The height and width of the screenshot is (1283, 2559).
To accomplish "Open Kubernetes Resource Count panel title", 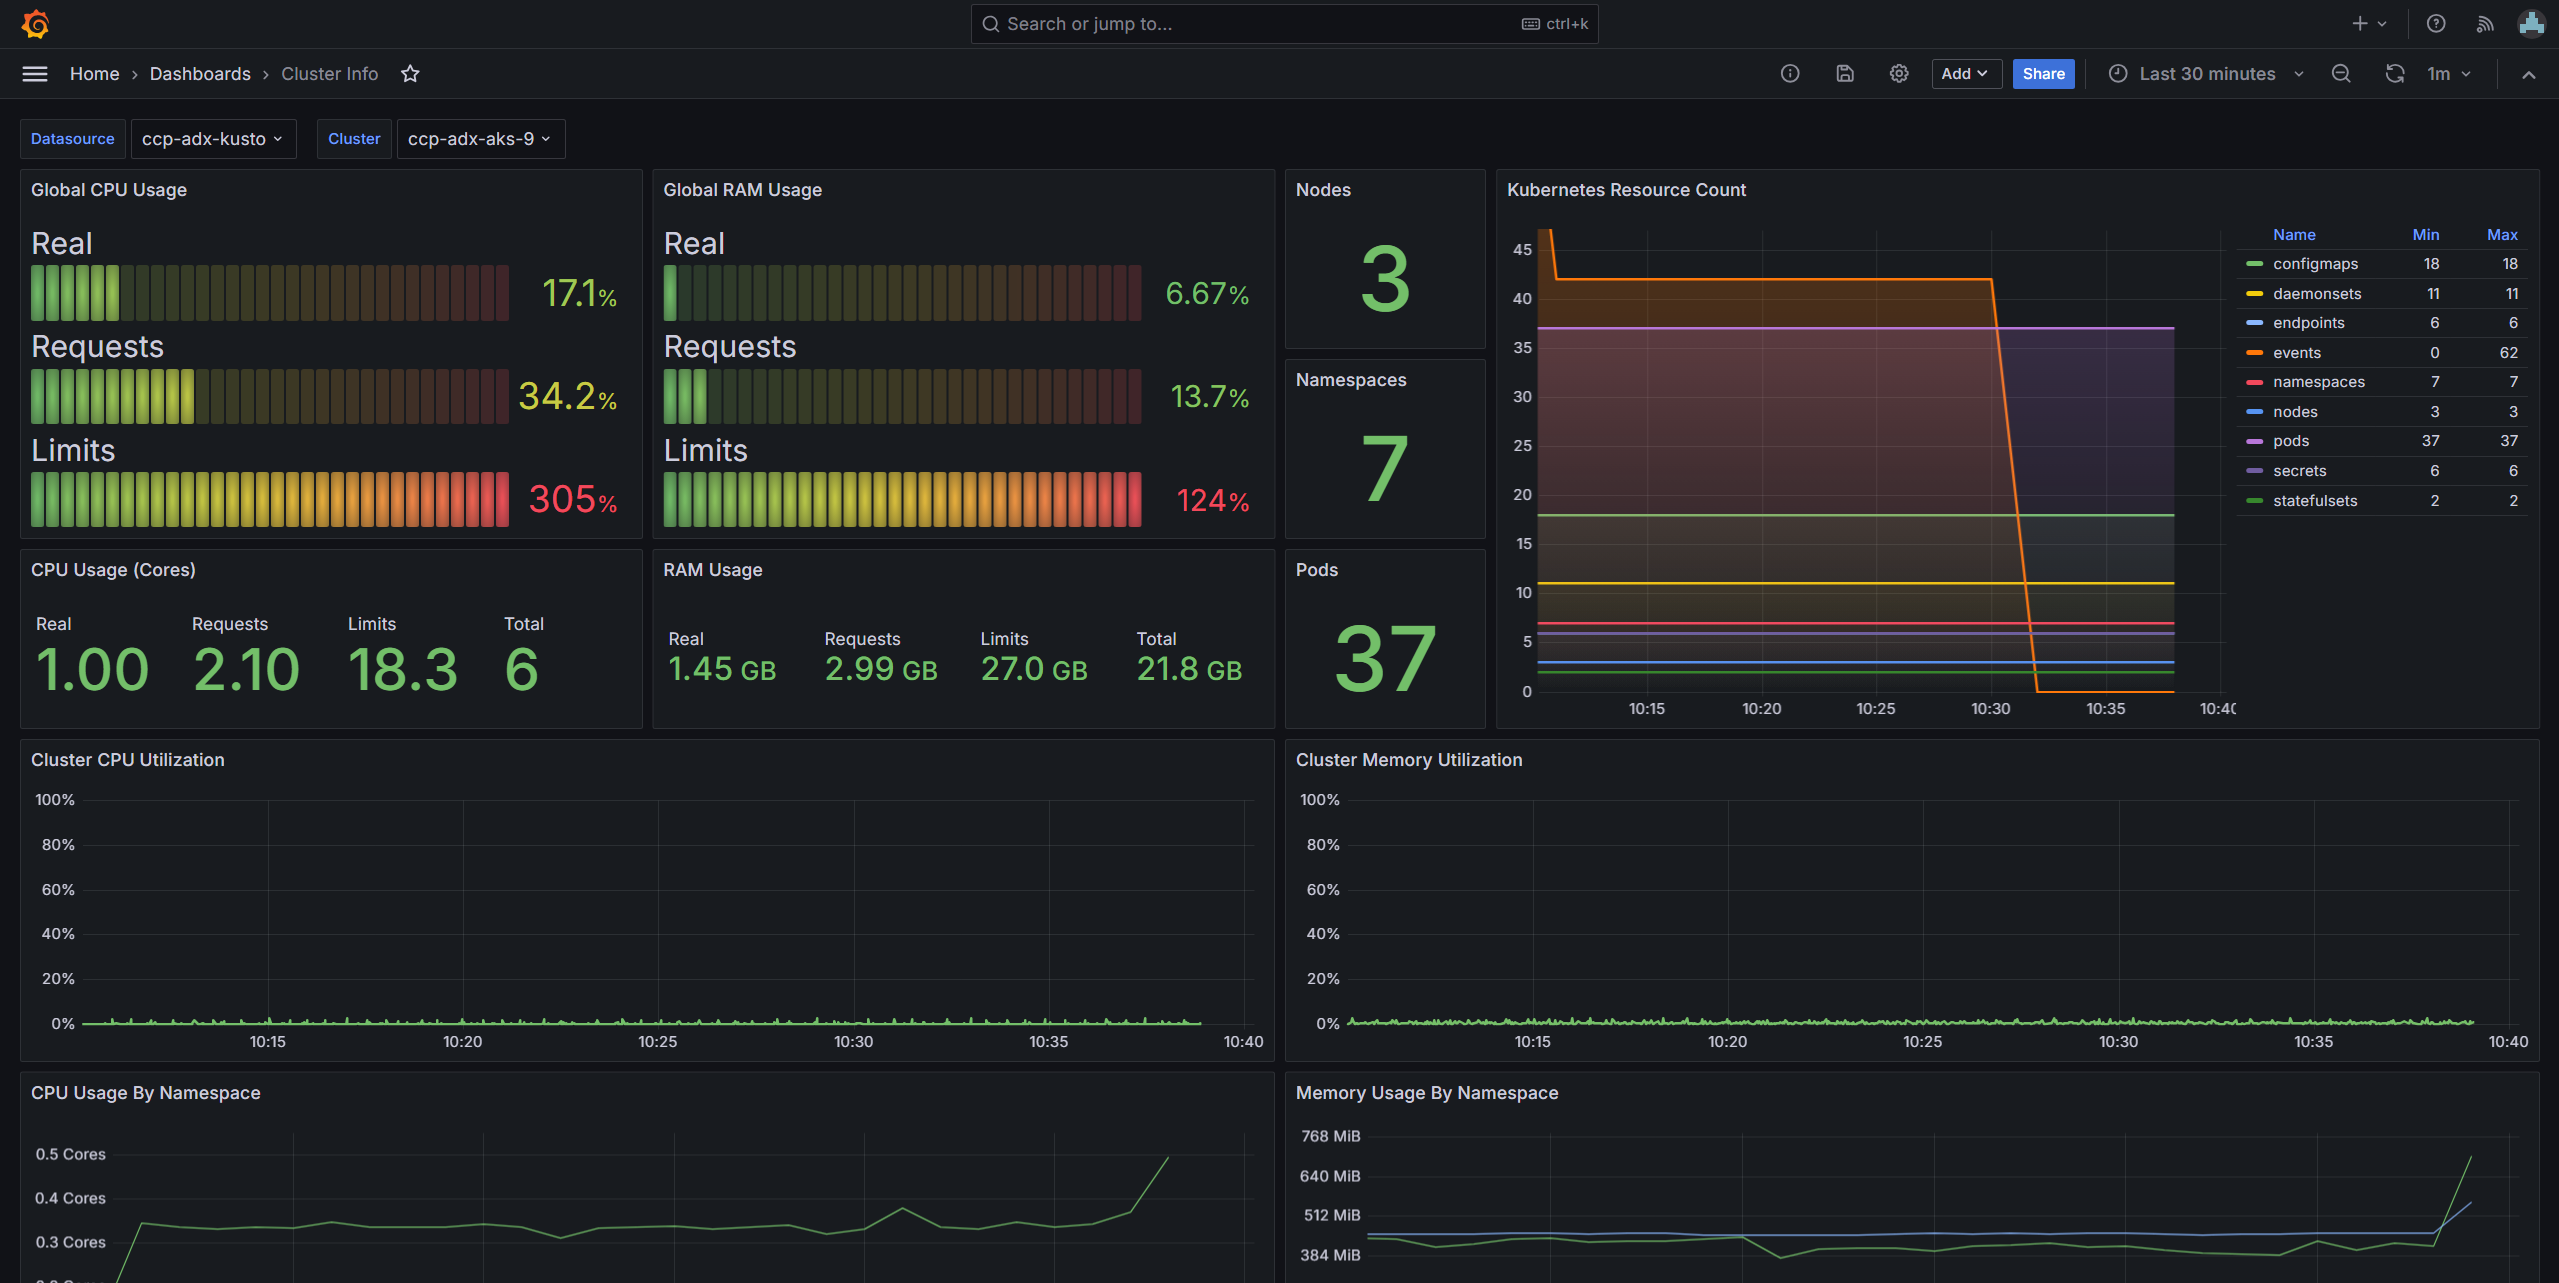I will pyautogui.click(x=1626, y=190).
